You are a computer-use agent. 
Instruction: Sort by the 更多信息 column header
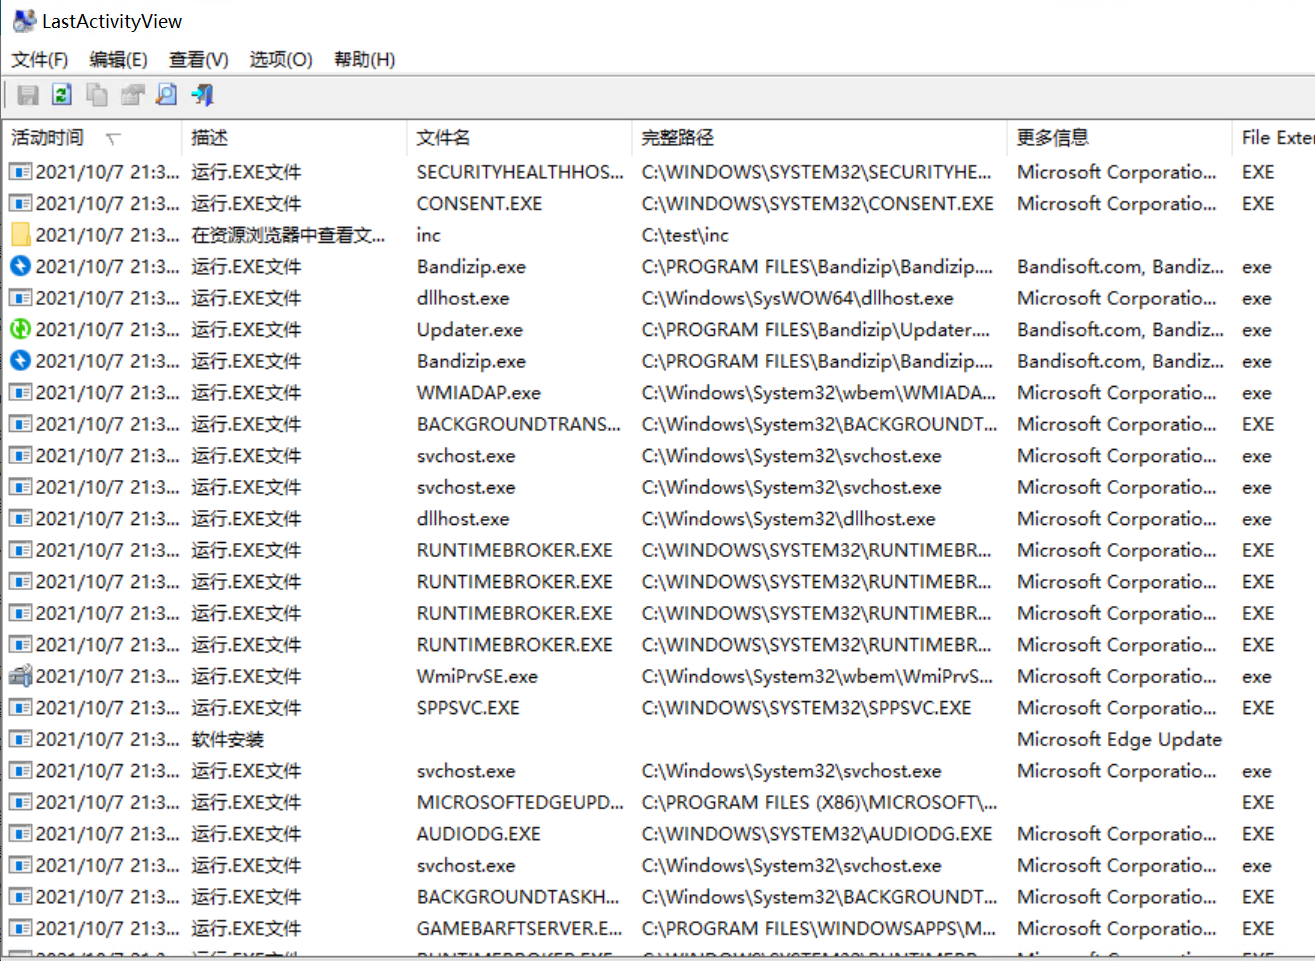point(1119,138)
